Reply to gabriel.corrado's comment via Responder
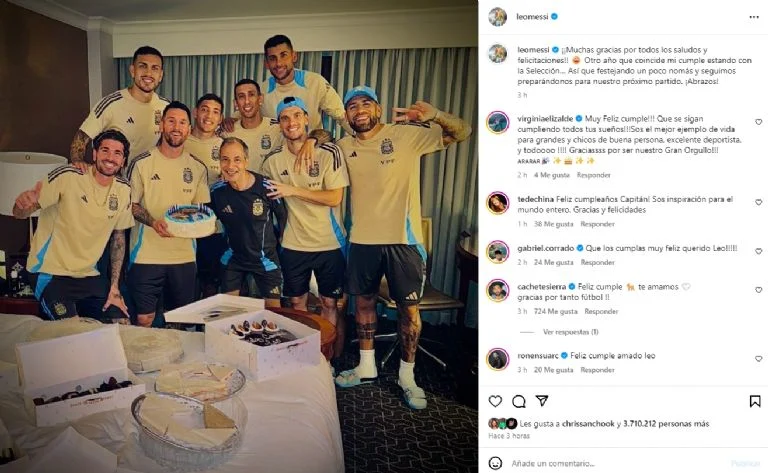768x473 pixels. point(598,262)
